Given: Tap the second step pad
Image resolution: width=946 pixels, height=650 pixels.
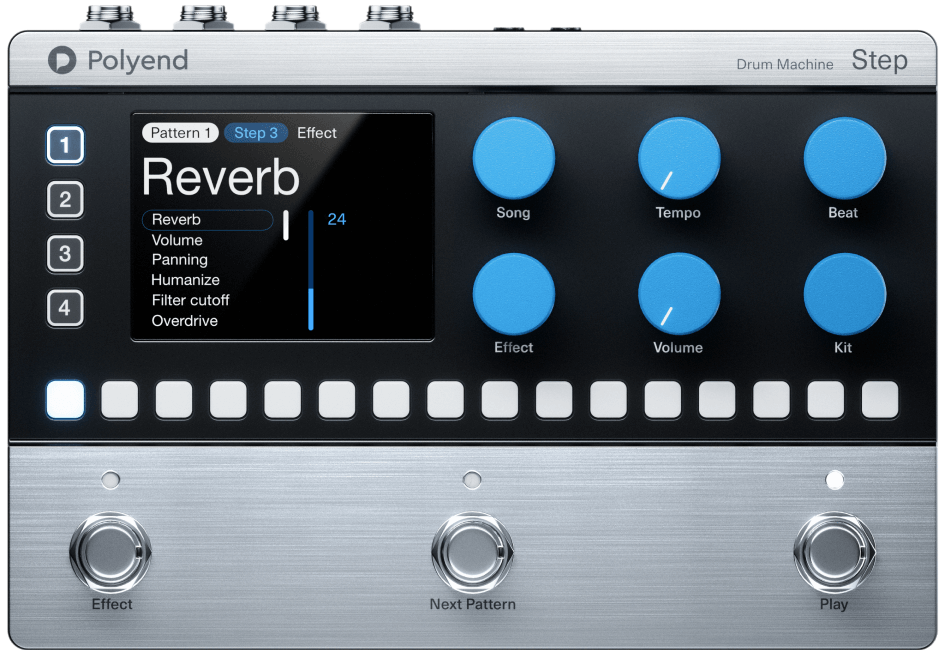Looking at the screenshot, I should click(x=119, y=400).
